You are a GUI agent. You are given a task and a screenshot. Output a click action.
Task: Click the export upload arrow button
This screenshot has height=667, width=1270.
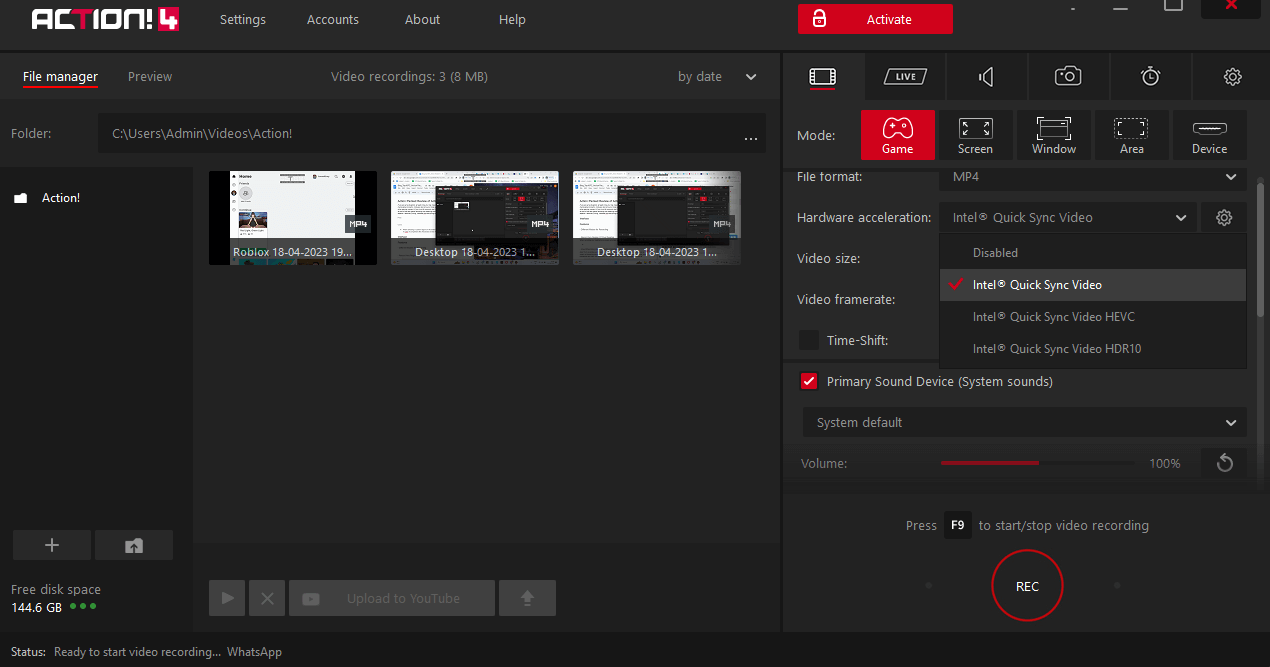point(527,598)
